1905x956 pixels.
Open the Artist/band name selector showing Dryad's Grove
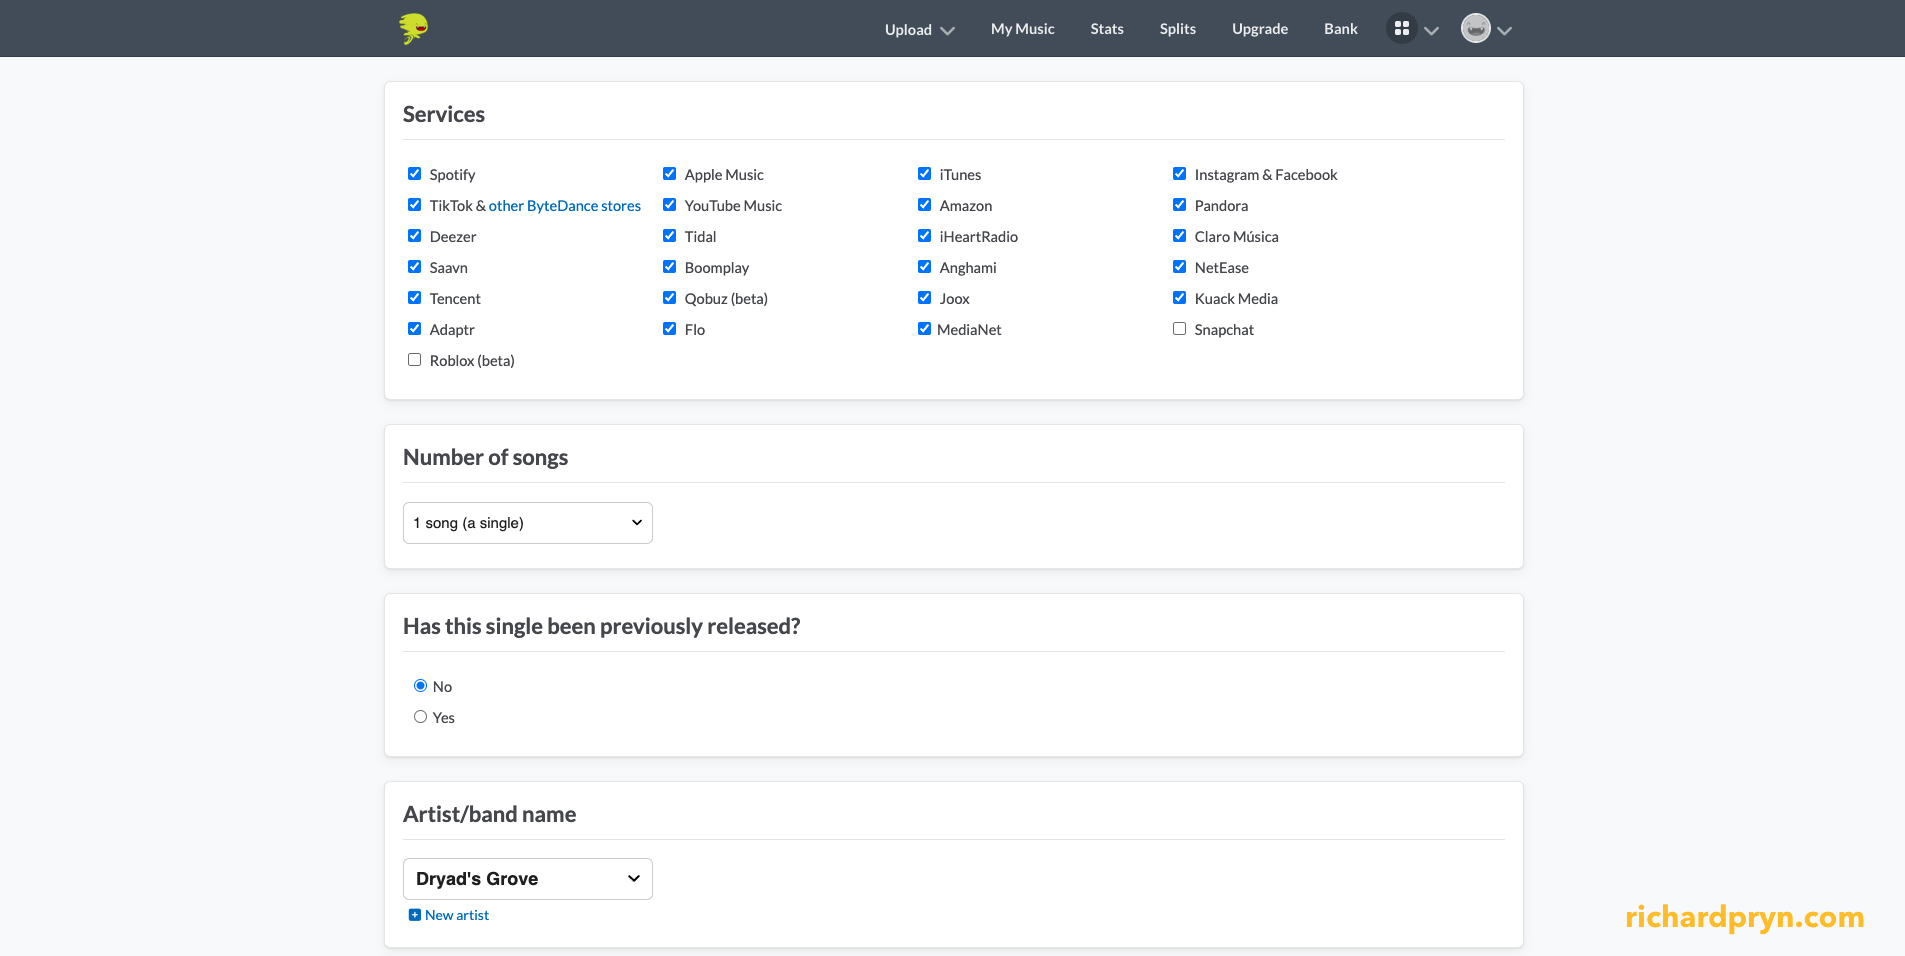527,878
